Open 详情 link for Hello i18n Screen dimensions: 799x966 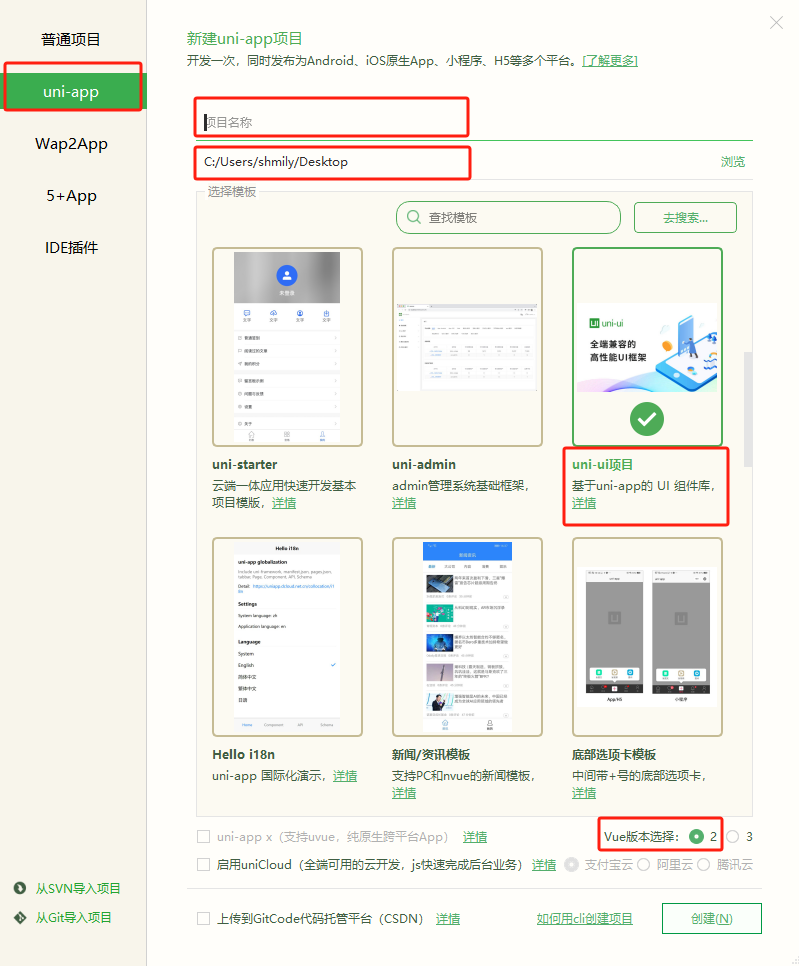[345, 776]
